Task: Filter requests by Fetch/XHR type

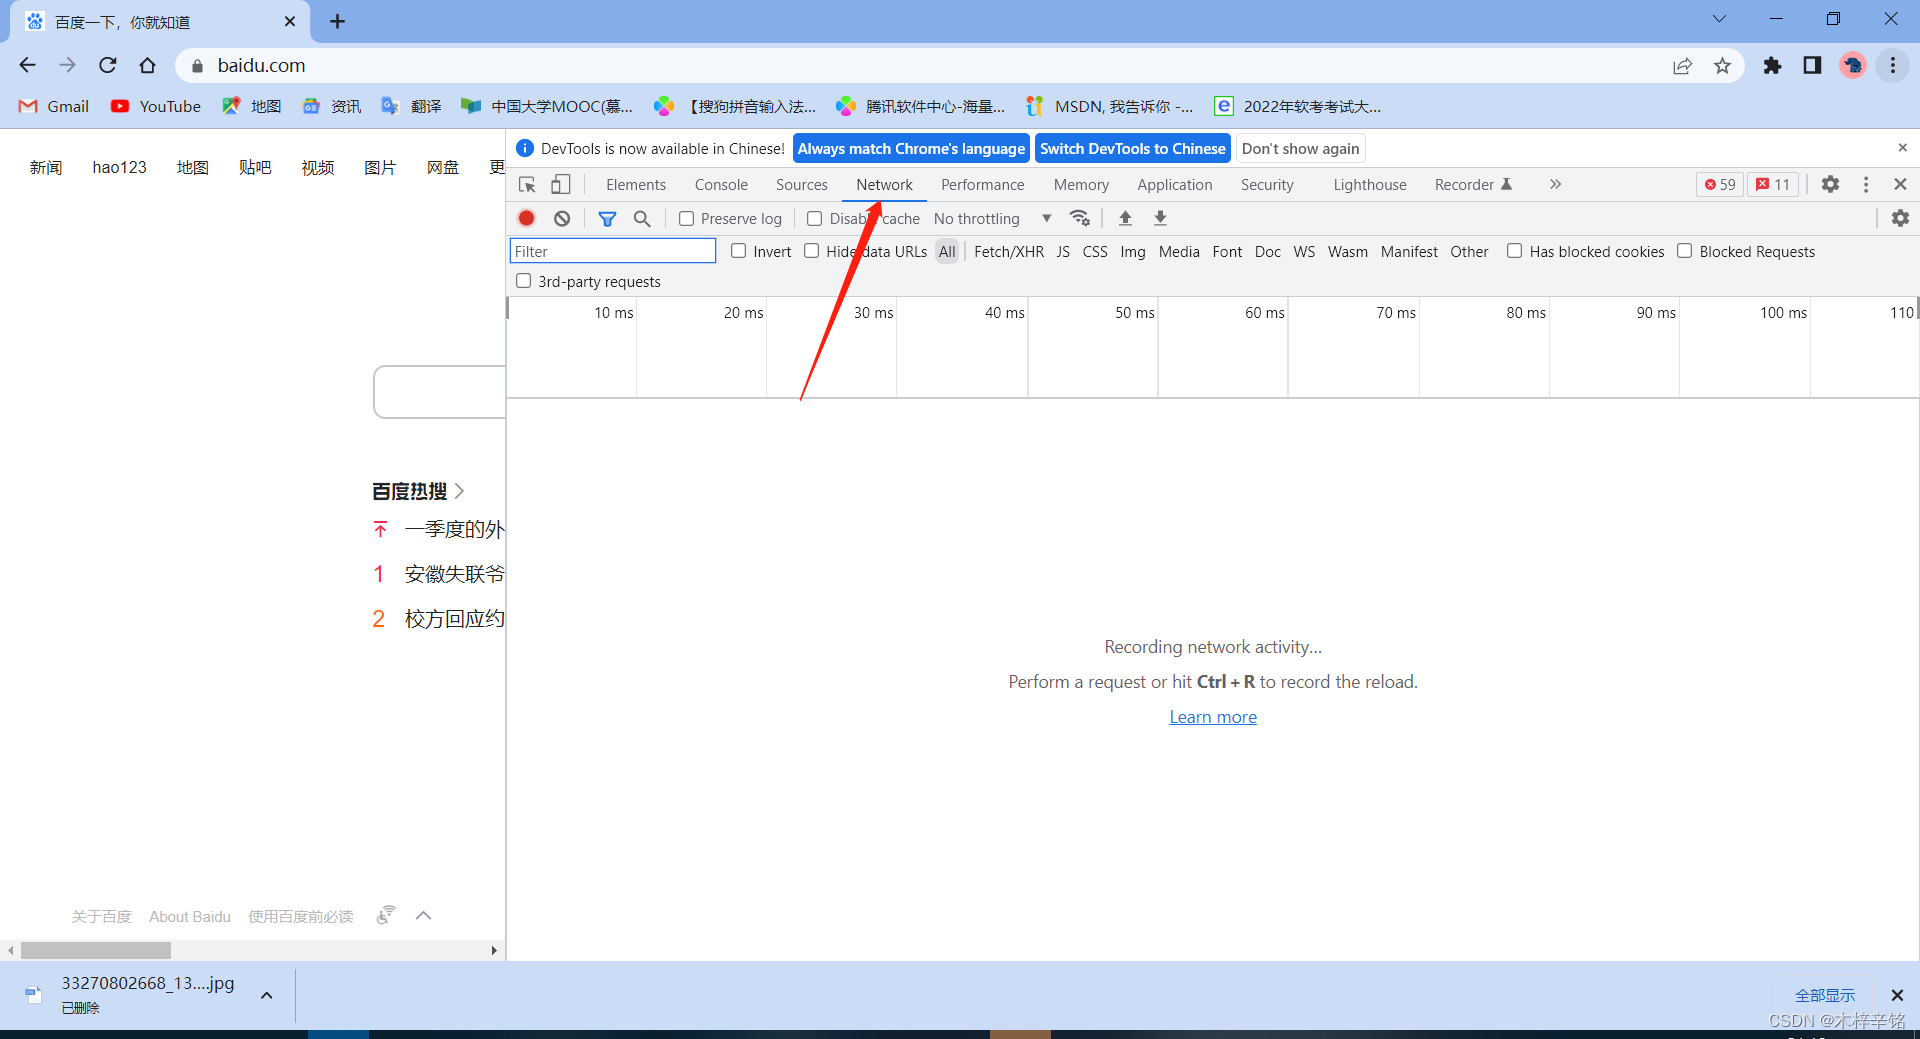Action: pos(1008,252)
